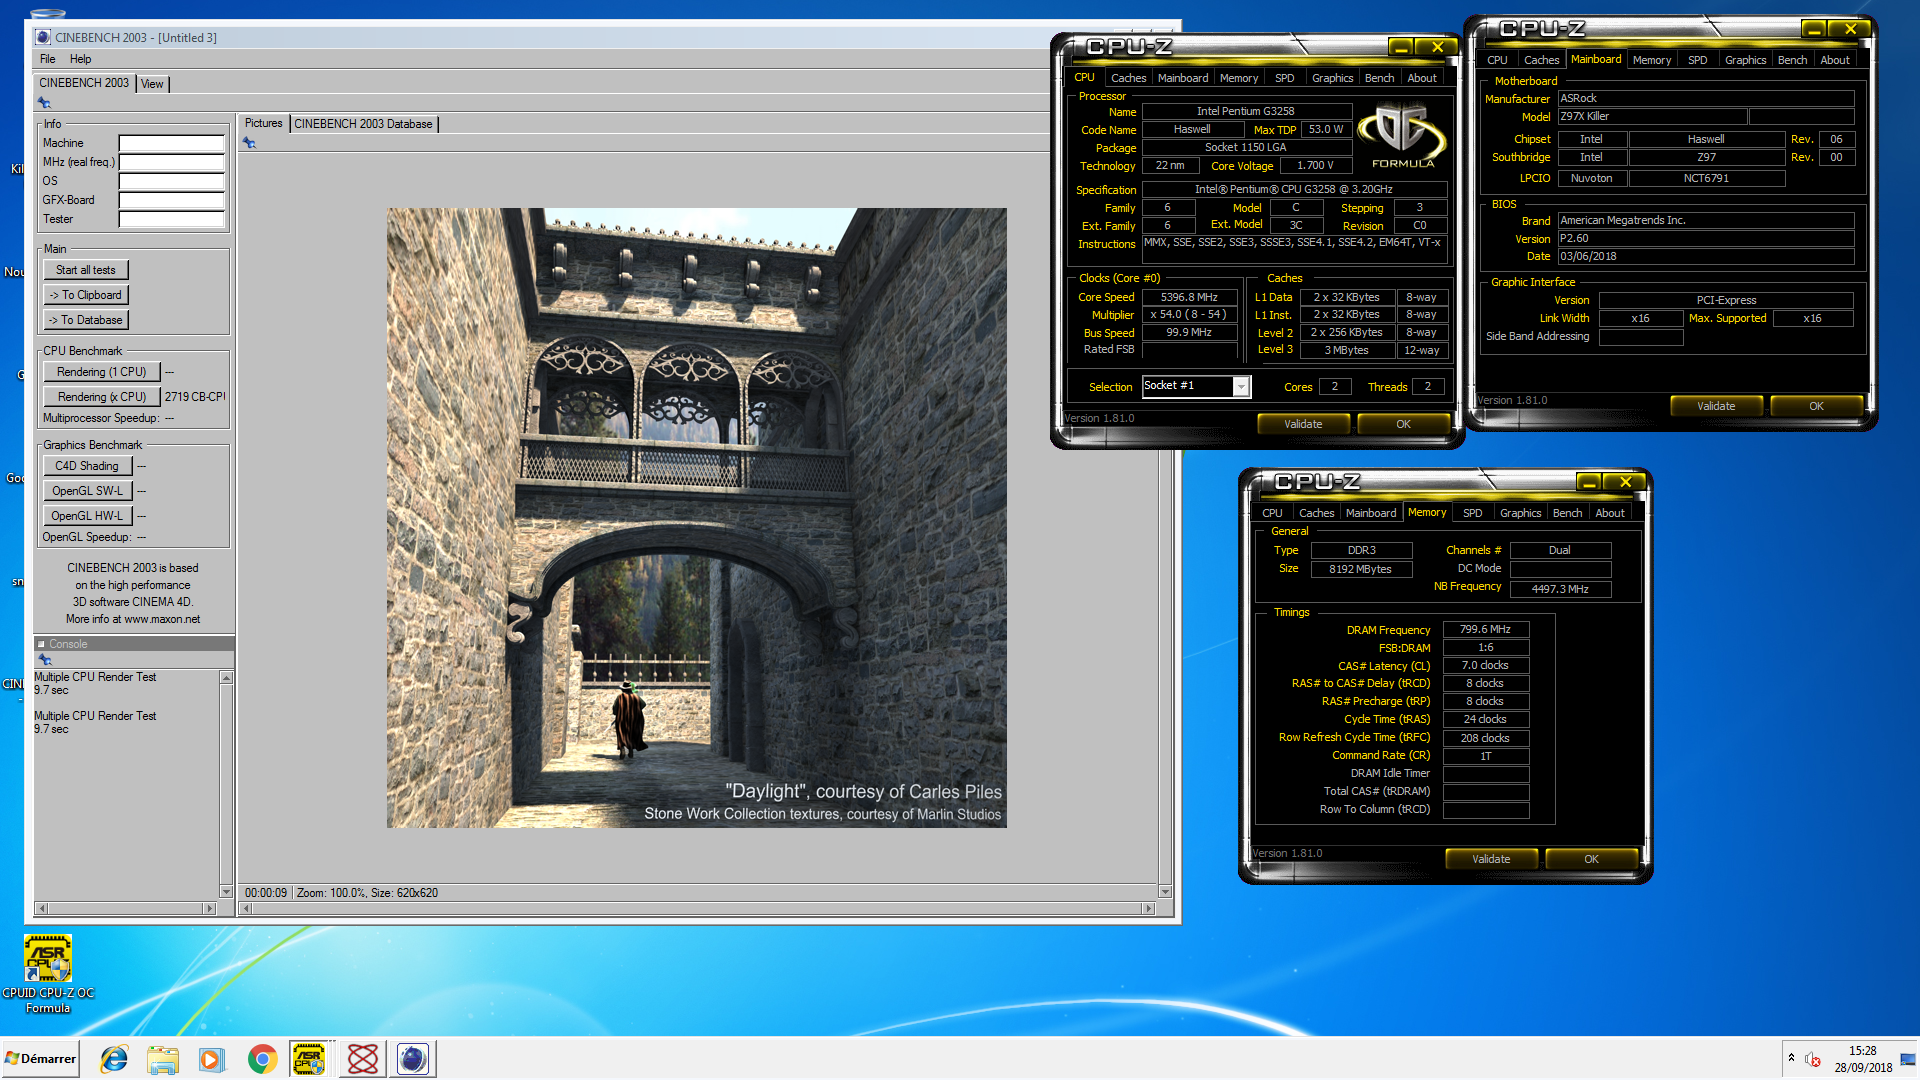
Task: Open the File menu in CINEBENCH
Action: (47, 59)
